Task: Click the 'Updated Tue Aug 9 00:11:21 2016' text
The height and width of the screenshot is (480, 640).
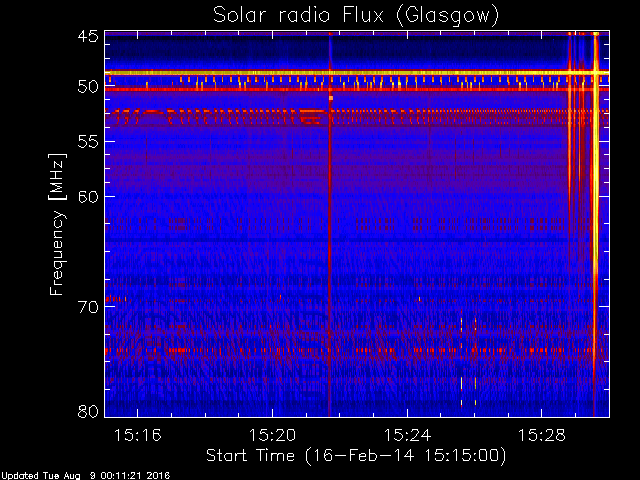Action: tap(85, 476)
